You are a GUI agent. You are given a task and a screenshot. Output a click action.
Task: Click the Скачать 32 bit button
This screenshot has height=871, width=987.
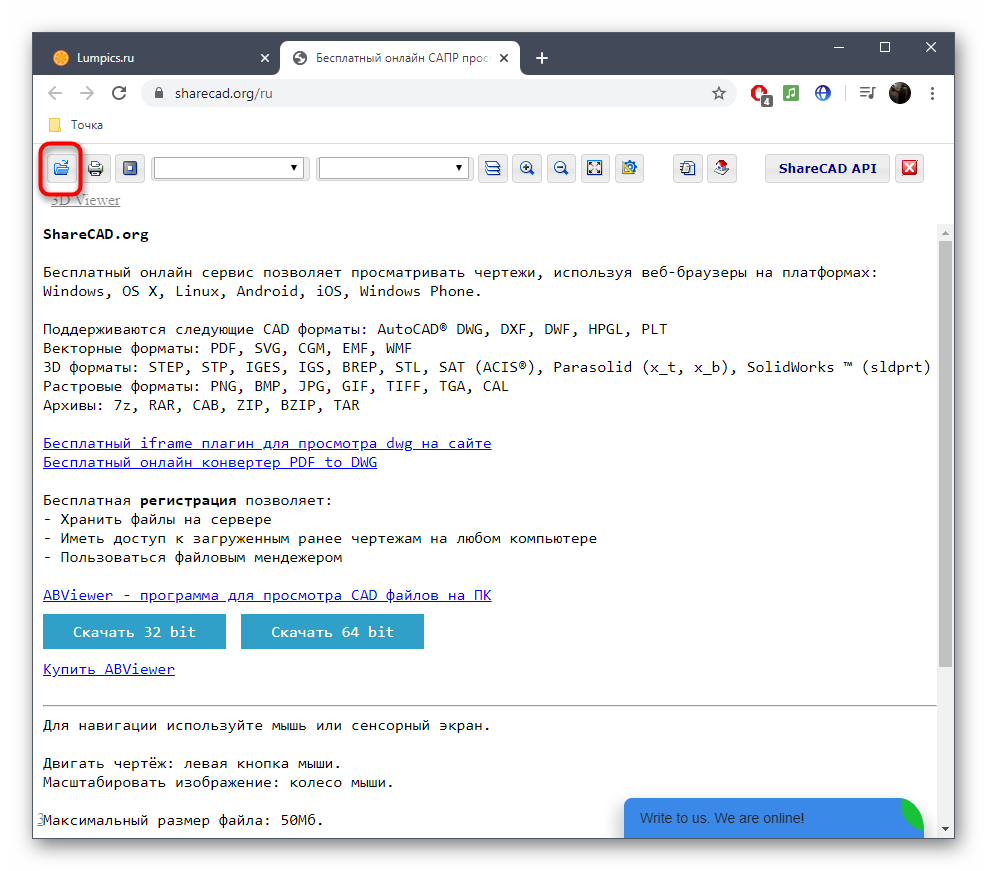(134, 632)
